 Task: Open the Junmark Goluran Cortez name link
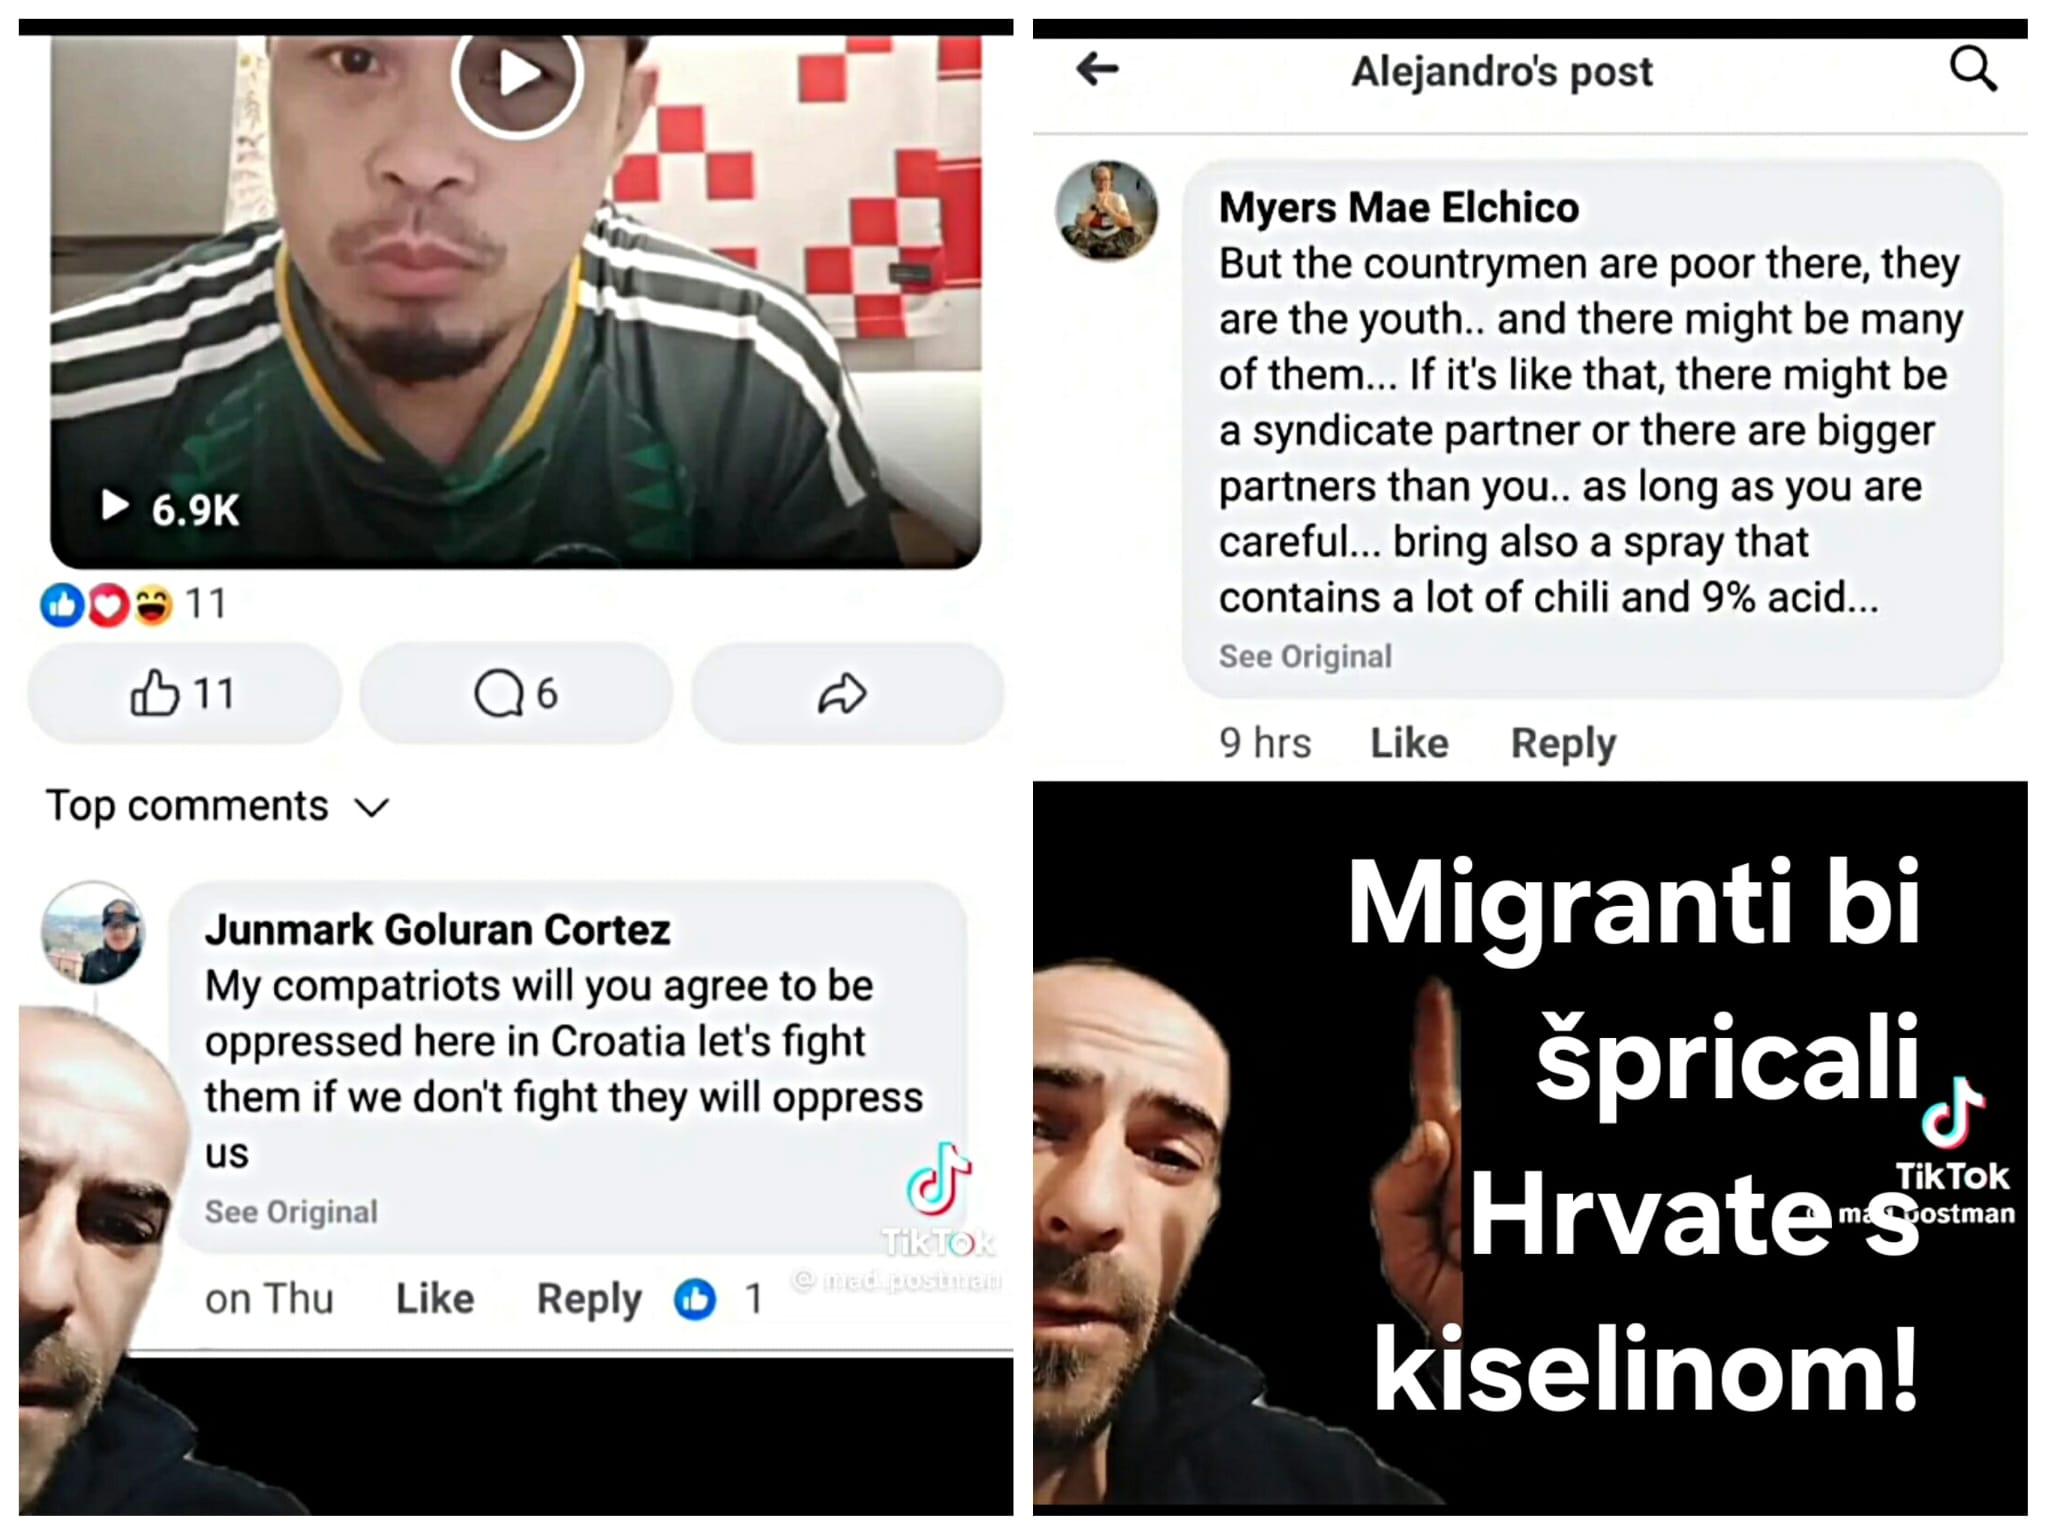point(437,930)
